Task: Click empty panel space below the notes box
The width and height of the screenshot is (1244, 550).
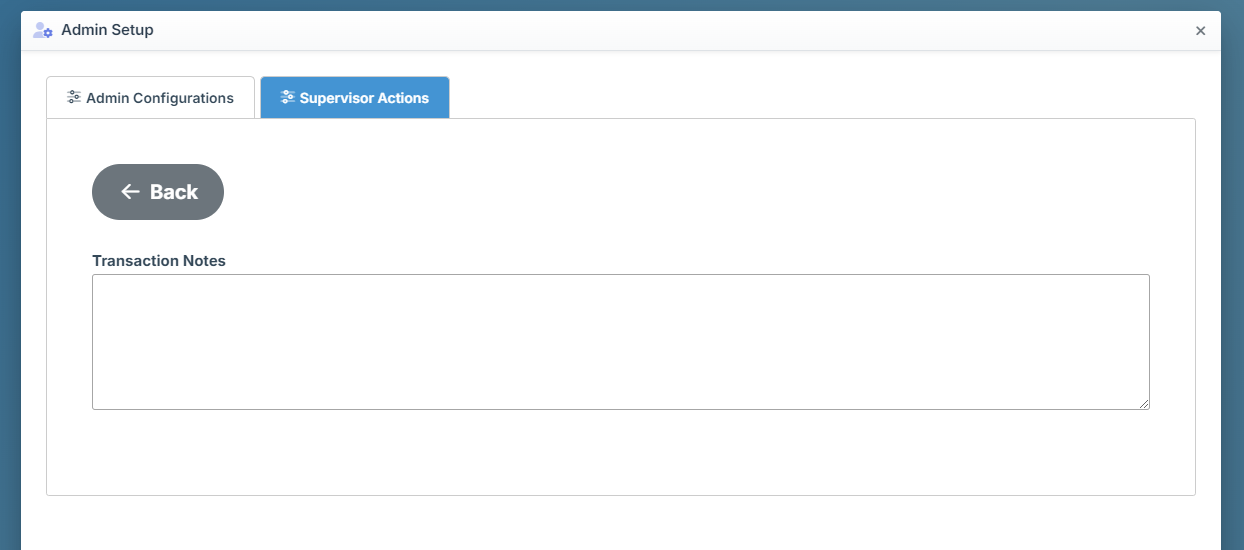Action: [x=620, y=453]
